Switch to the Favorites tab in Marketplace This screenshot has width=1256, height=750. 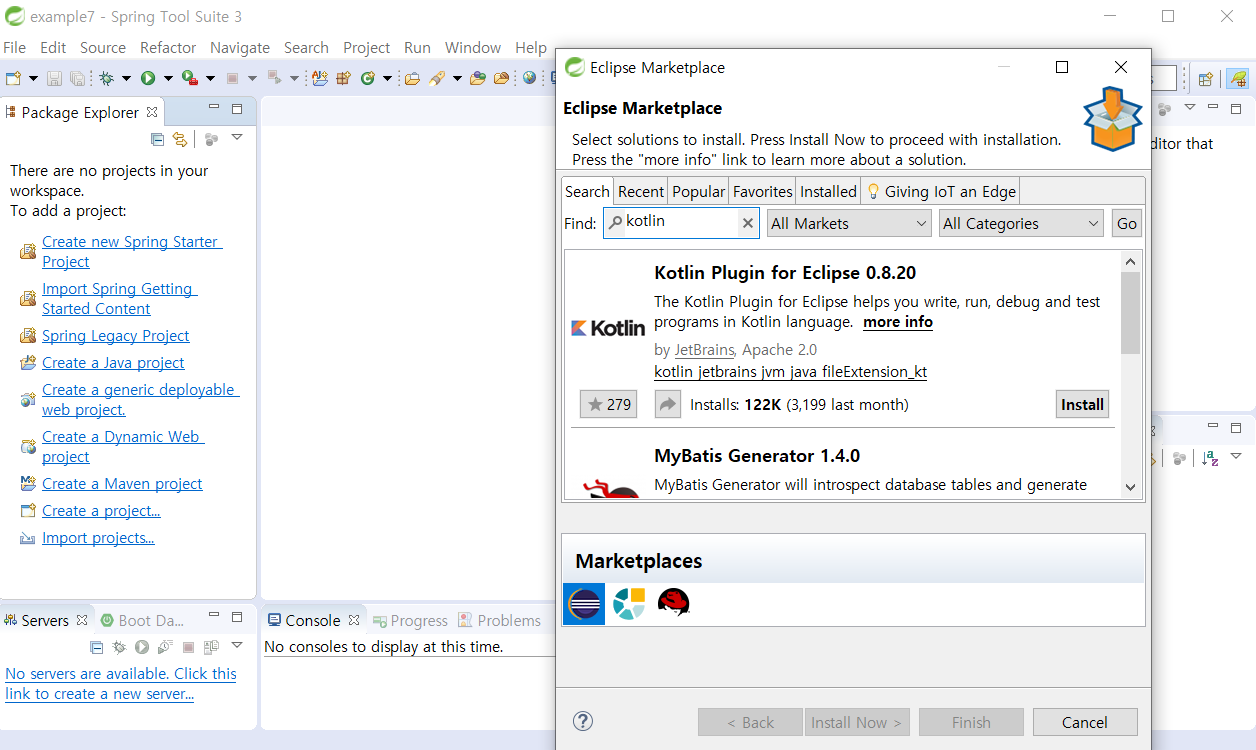coord(763,191)
